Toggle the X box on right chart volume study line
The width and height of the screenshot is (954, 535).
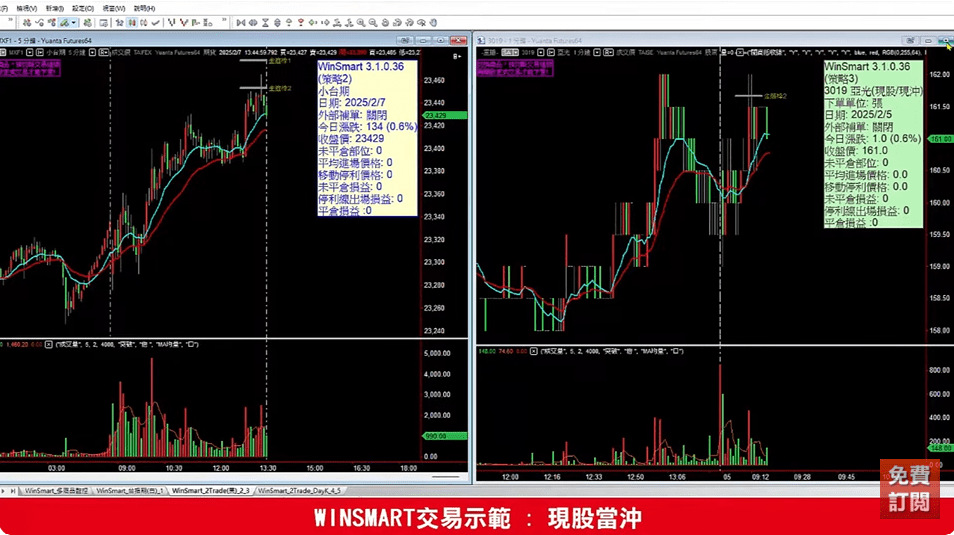point(534,351)
